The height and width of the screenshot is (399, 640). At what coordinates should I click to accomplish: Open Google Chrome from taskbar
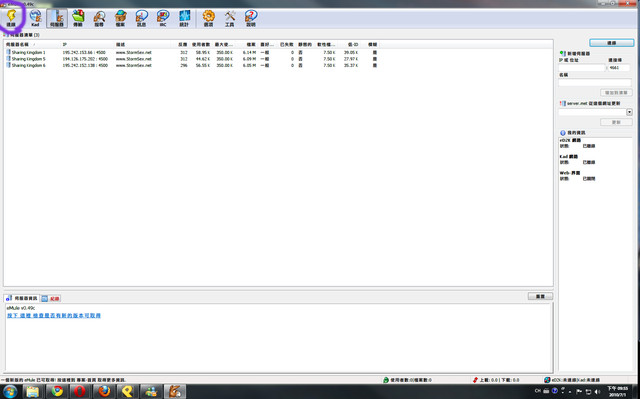pos(57,392)
